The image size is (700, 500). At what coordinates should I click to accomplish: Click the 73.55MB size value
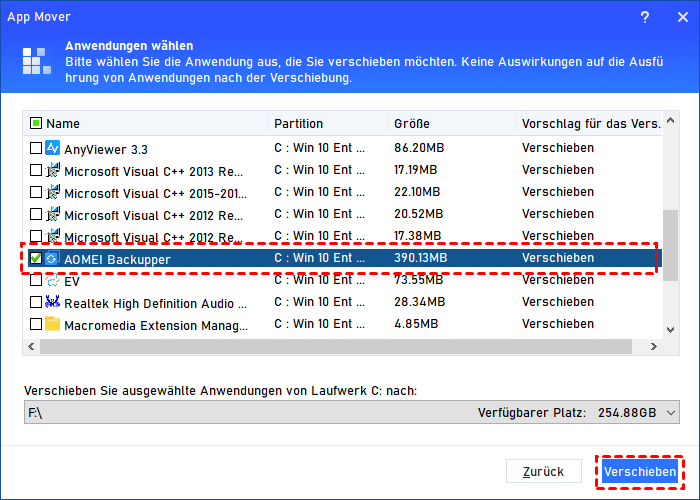tap(418, 280)
